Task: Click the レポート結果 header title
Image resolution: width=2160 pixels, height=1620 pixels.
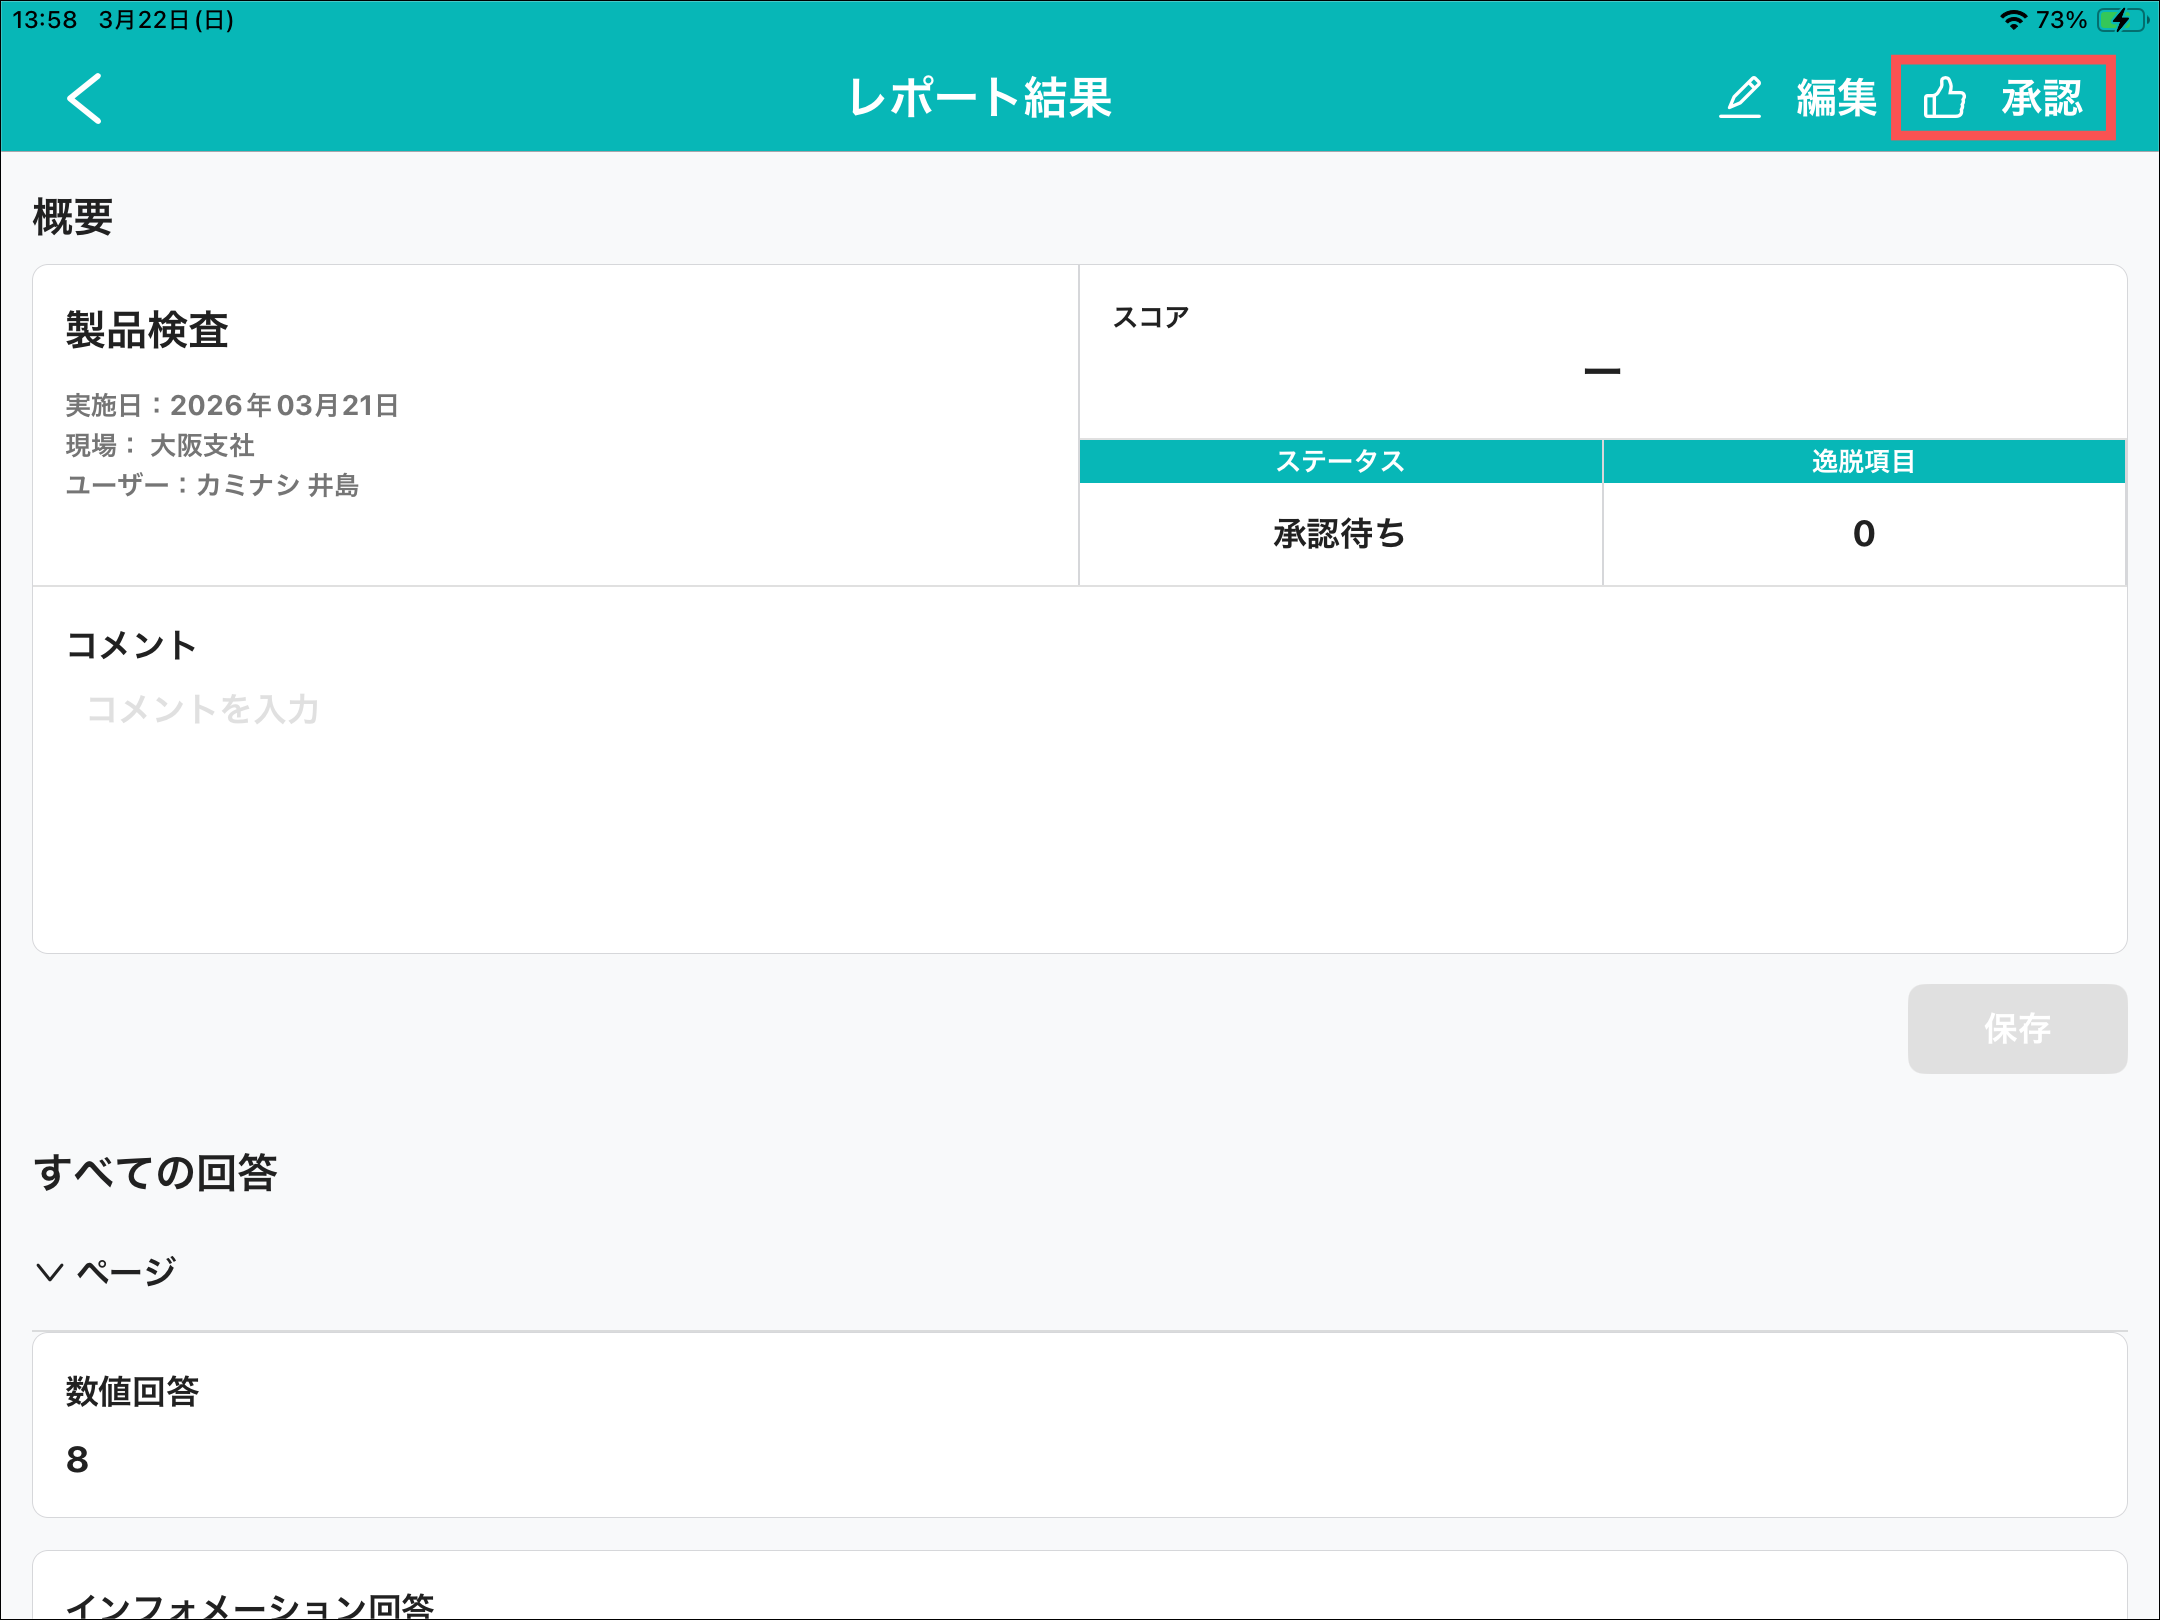Action: click(x=979, y=98)
